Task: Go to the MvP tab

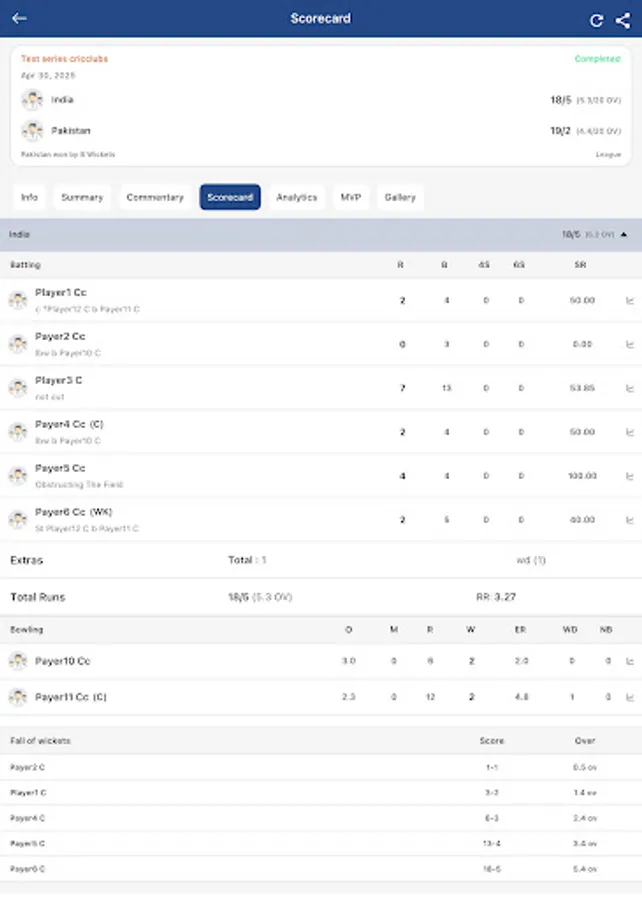Action: coord(349,197)
